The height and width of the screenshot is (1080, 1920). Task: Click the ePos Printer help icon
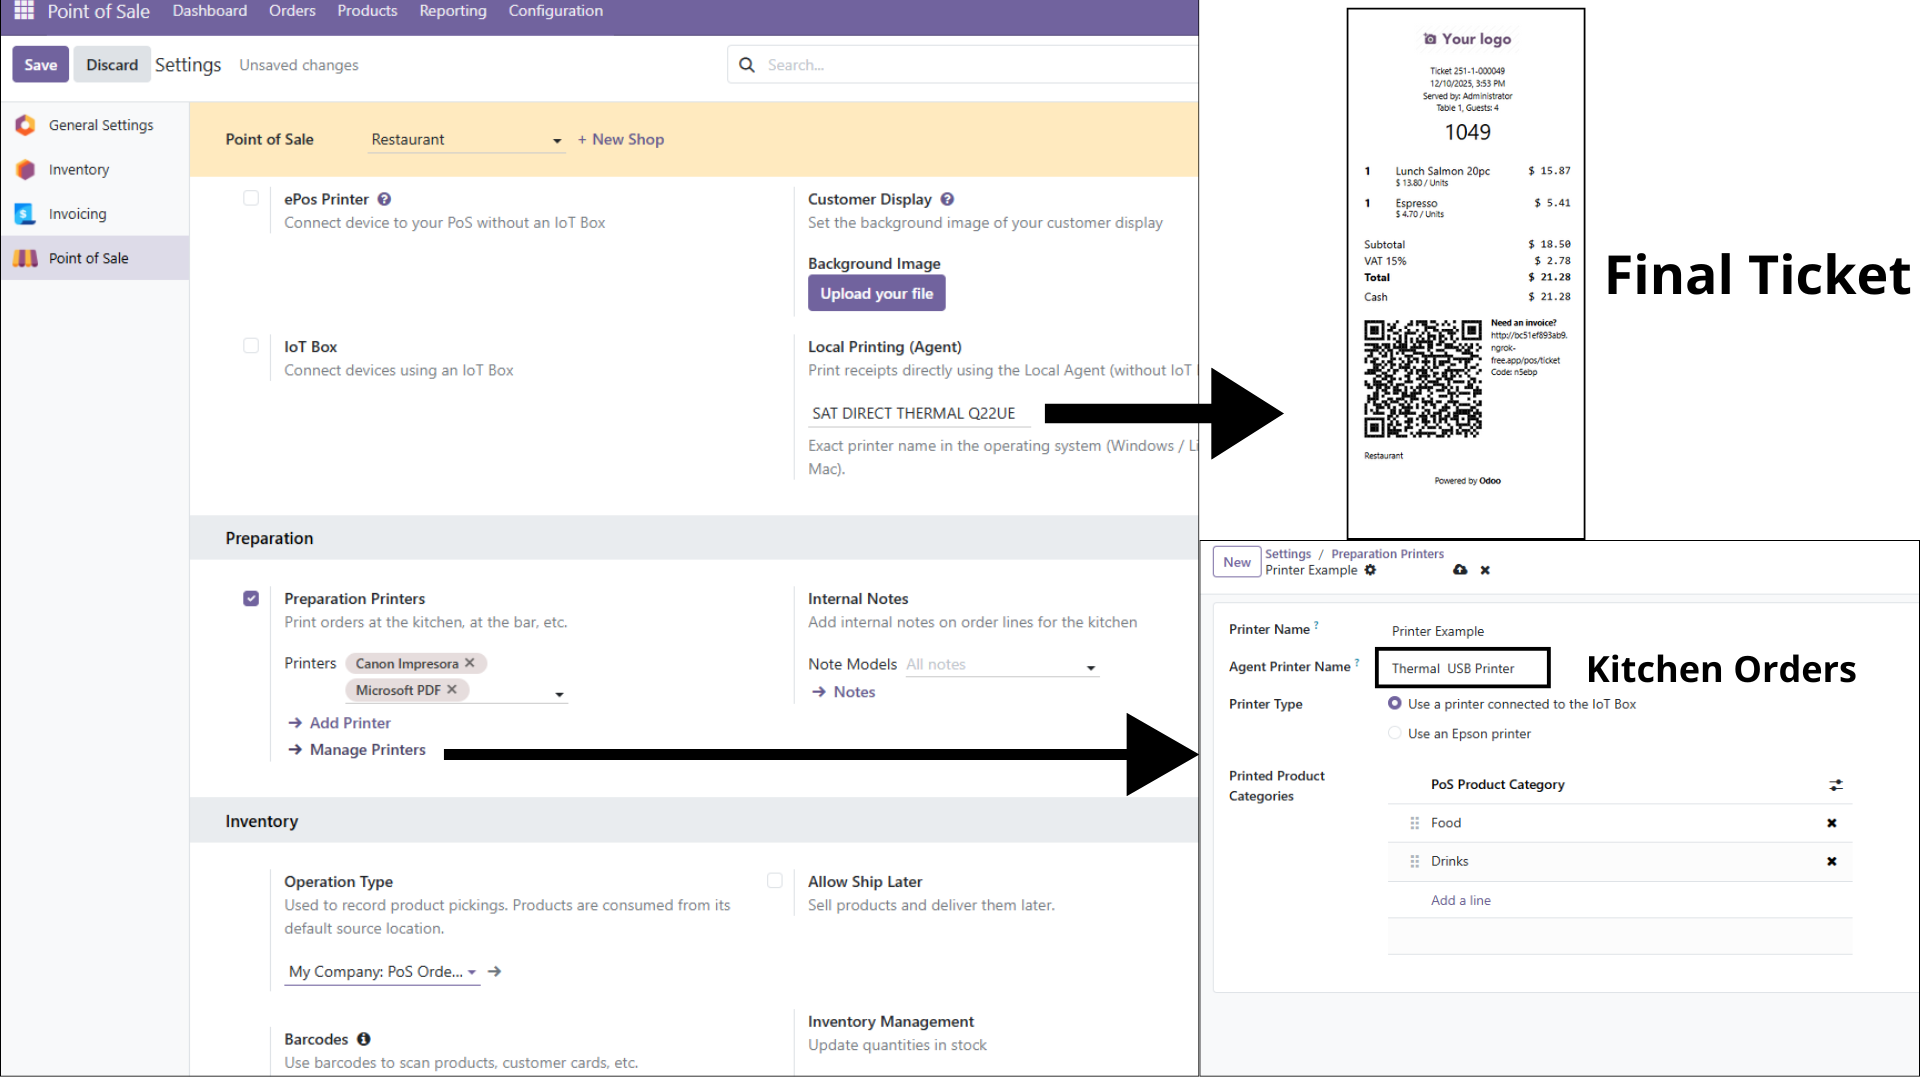(x=384, y=199)
